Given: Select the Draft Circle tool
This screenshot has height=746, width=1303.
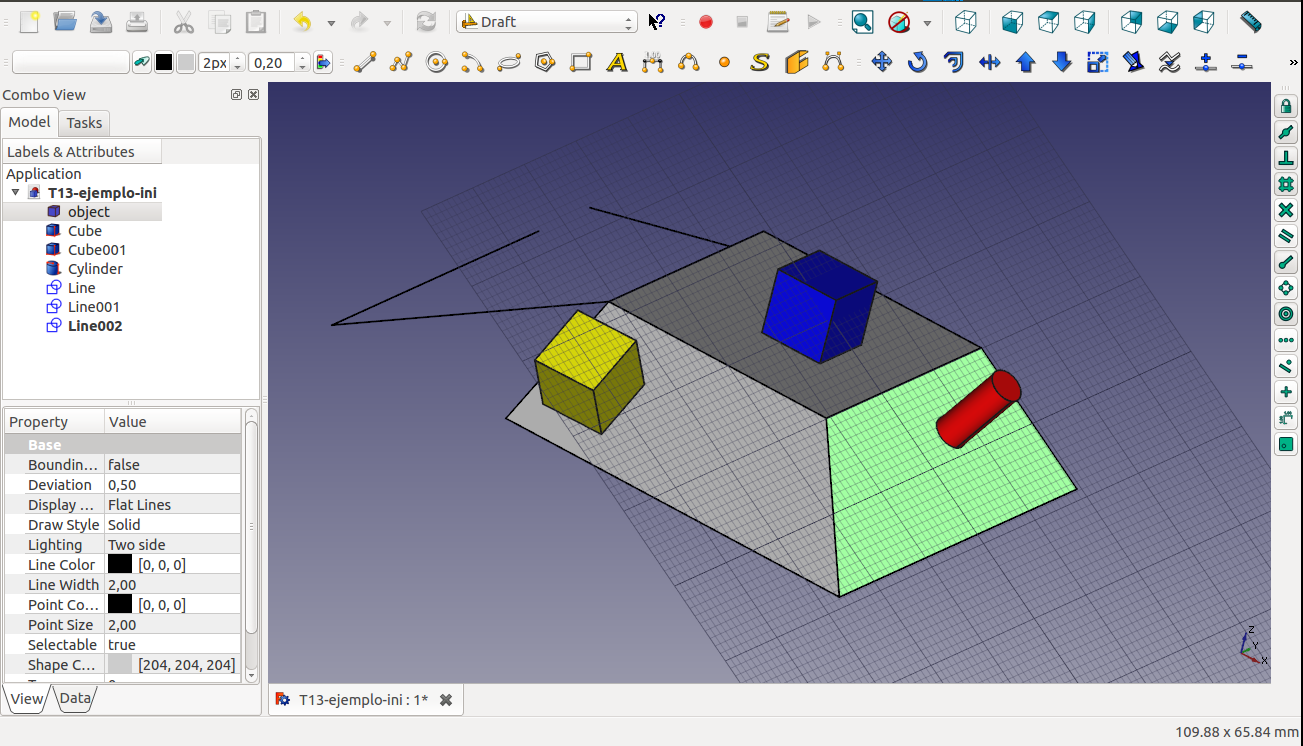Looking at the screenshot, I should pos(437,63).
